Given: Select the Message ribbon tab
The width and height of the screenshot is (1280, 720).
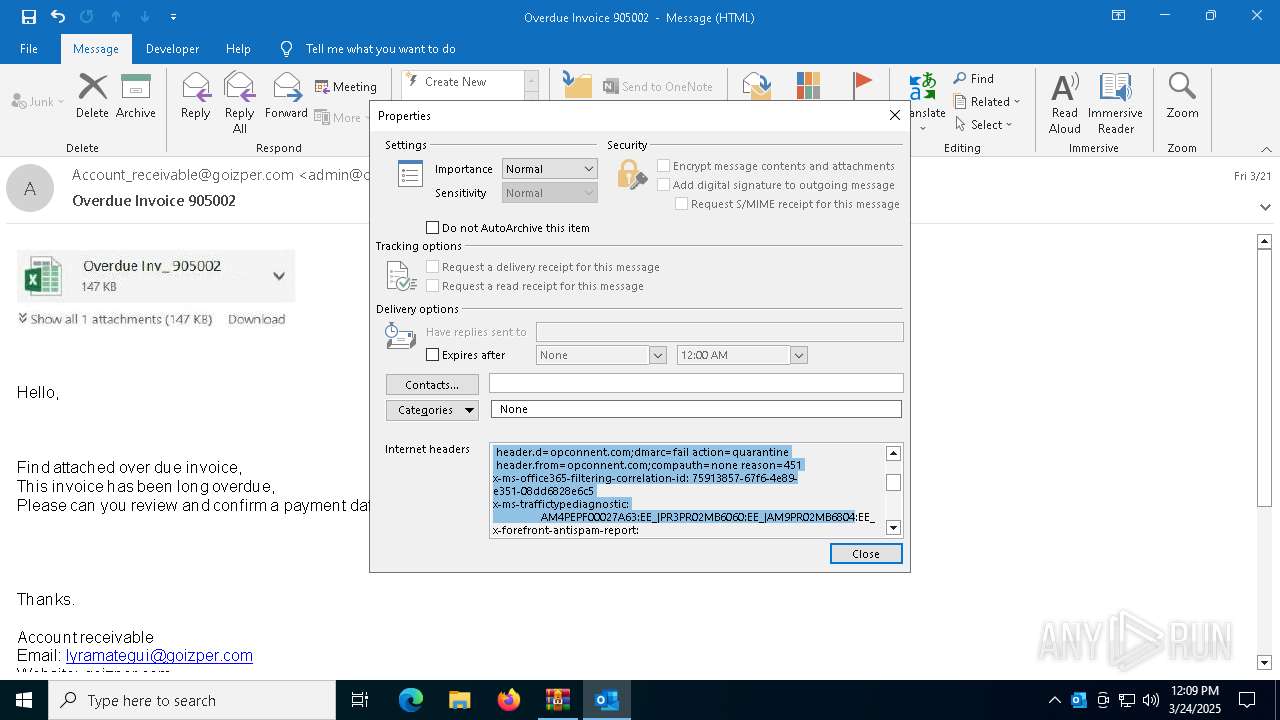Looking at the screenshot, I should click(x=96, y=49).
